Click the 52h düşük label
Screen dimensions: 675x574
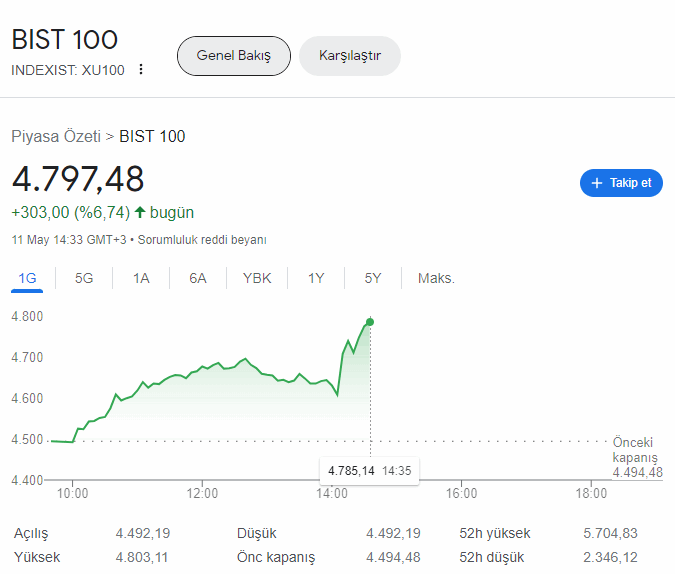(x=492, y=558)
